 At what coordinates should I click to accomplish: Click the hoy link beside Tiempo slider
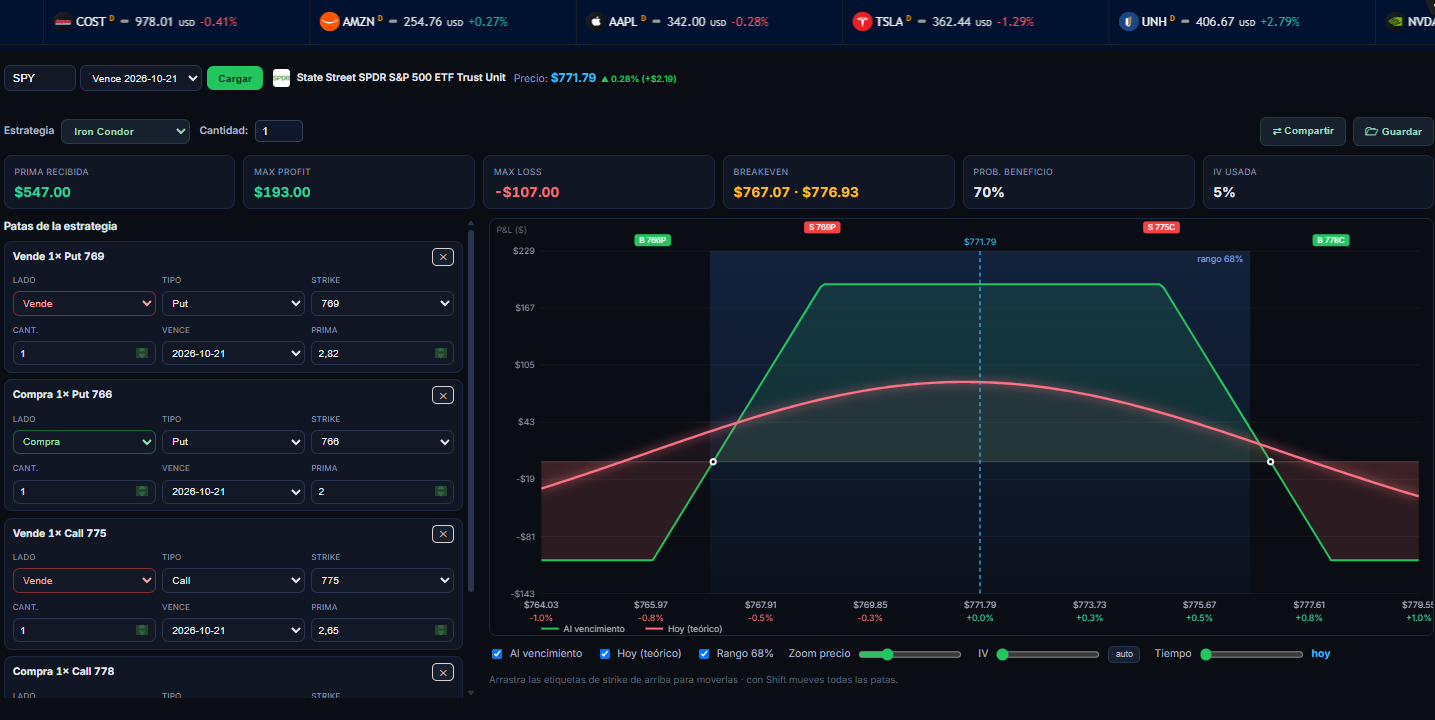coord(1321,654)
